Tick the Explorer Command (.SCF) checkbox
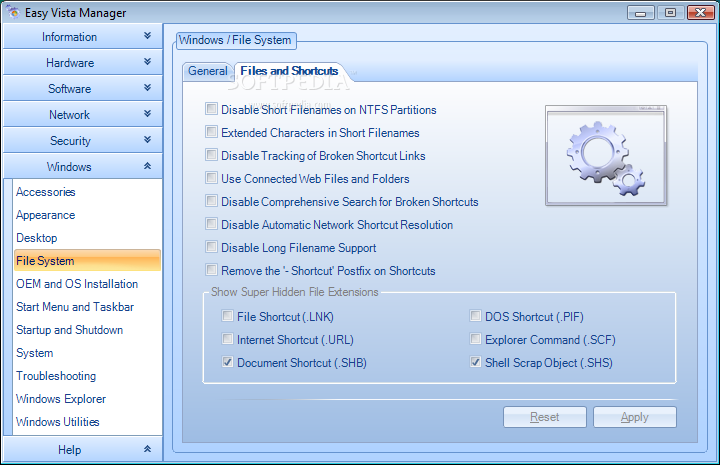This screenshot has width=720, height=465. coord(475,339)
